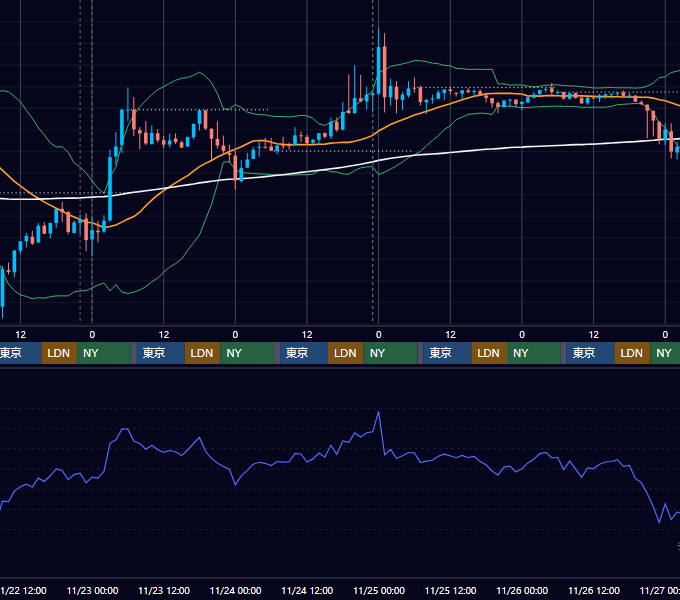Select the 東京 session block on 11/24

304,353
